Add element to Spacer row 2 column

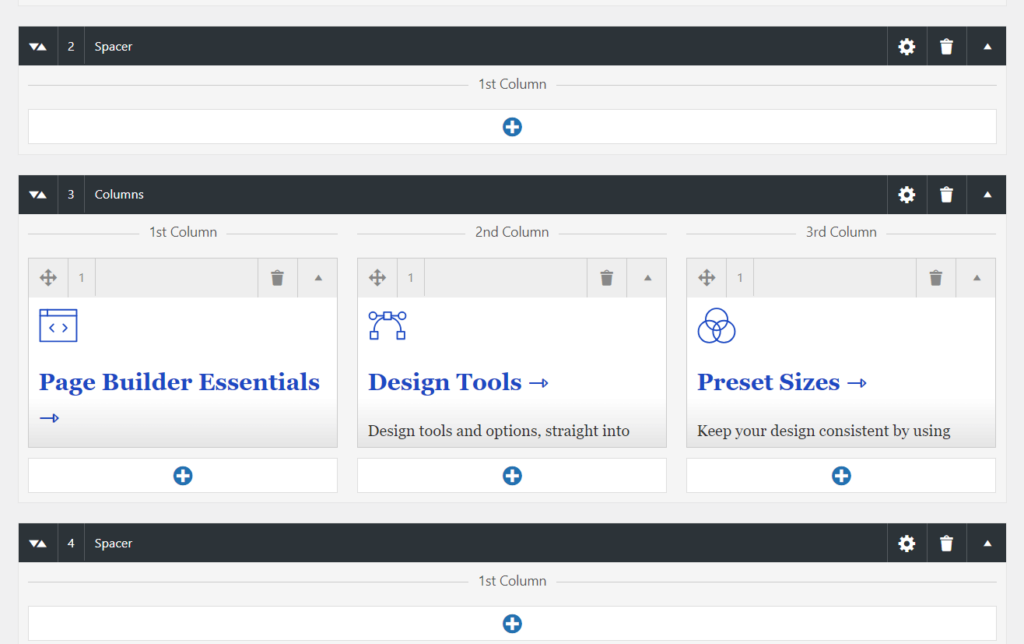tap(512, 127)
